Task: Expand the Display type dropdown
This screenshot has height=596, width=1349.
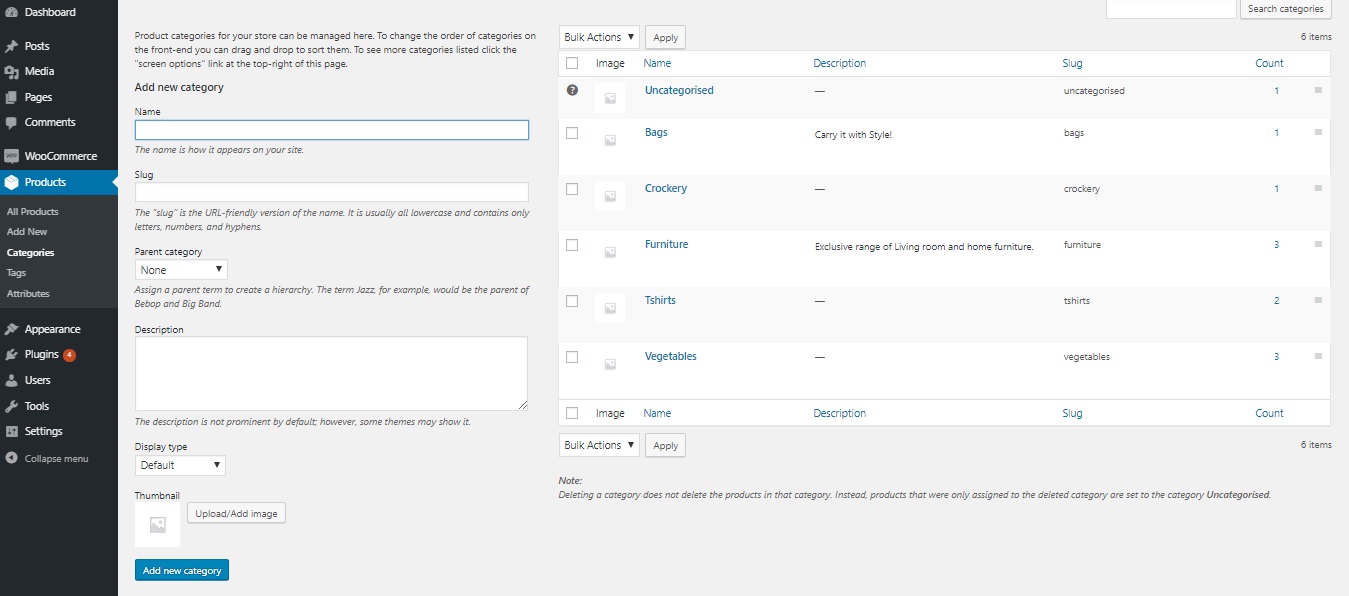Action: [180, 465]
